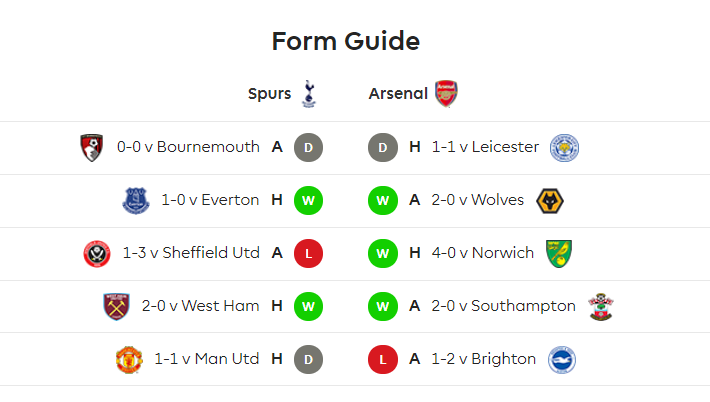The width and height of the screenshot is (710, 402).
Task: Click the Spurs team name heading
Action: (x=269, y=94)
